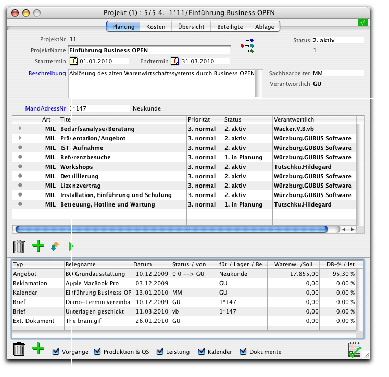Click into the Beschreibung text area
Image resolution: width=389 pixels, height=377 pixels.
(162, 83)
